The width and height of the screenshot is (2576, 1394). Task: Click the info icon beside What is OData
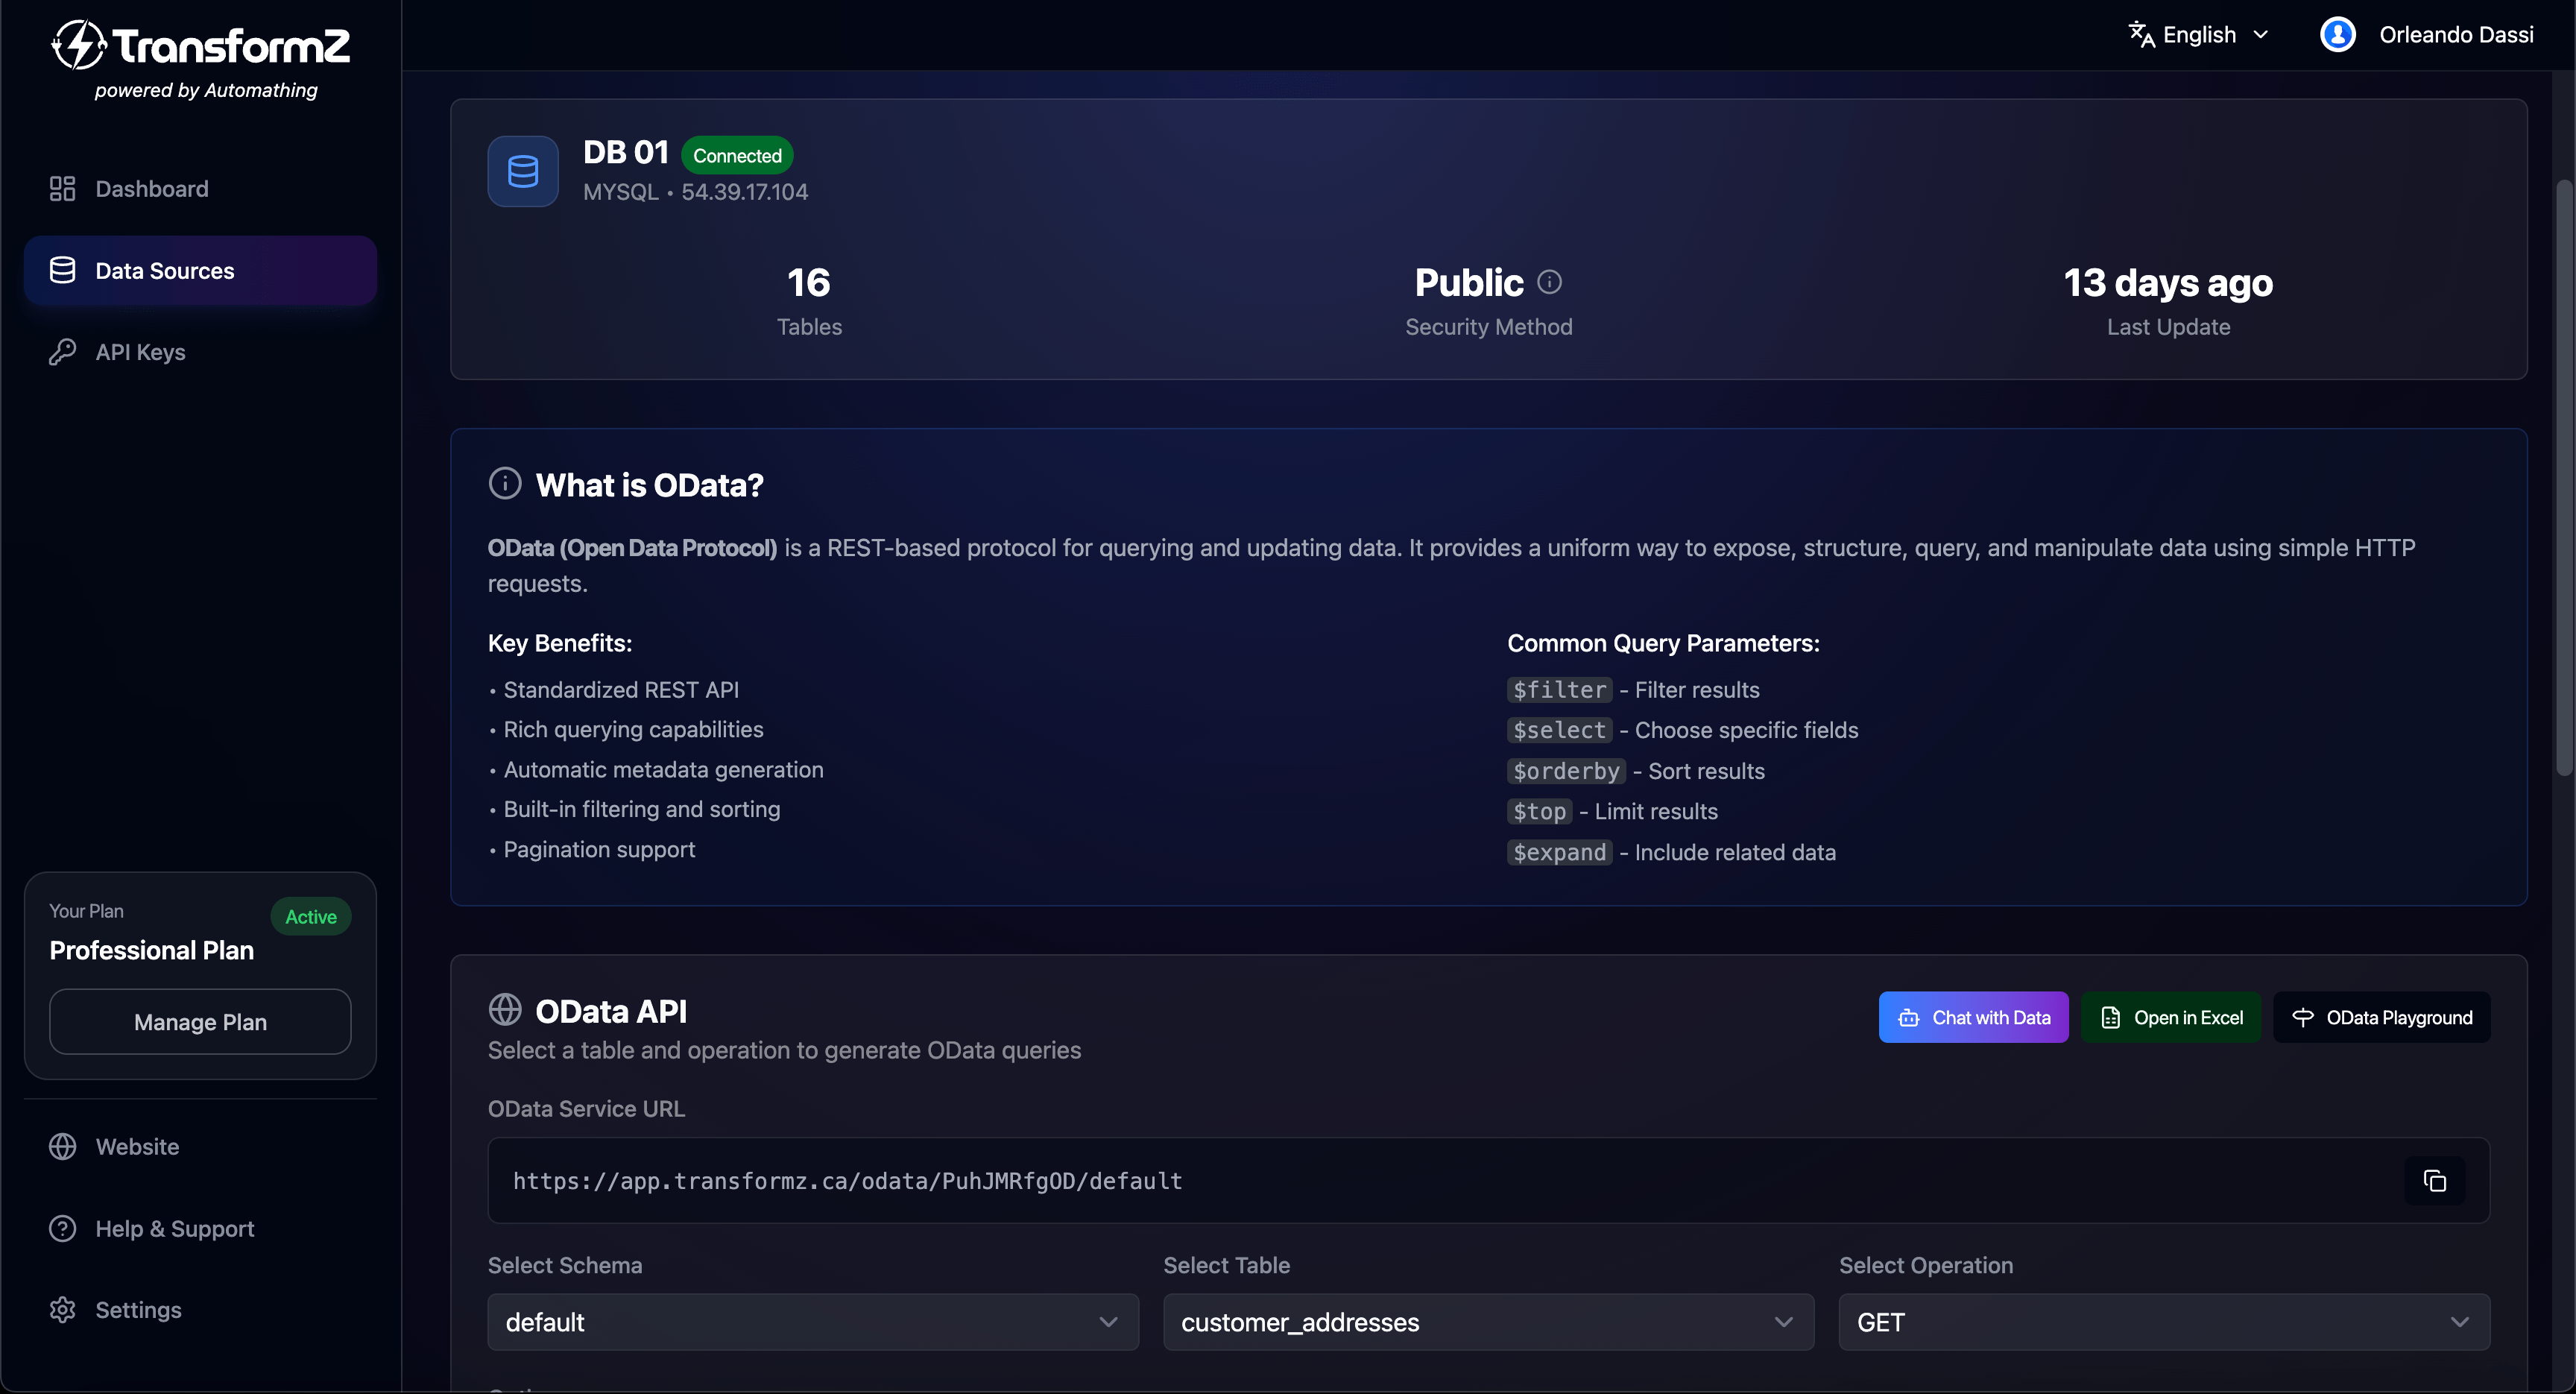(505, 483)
